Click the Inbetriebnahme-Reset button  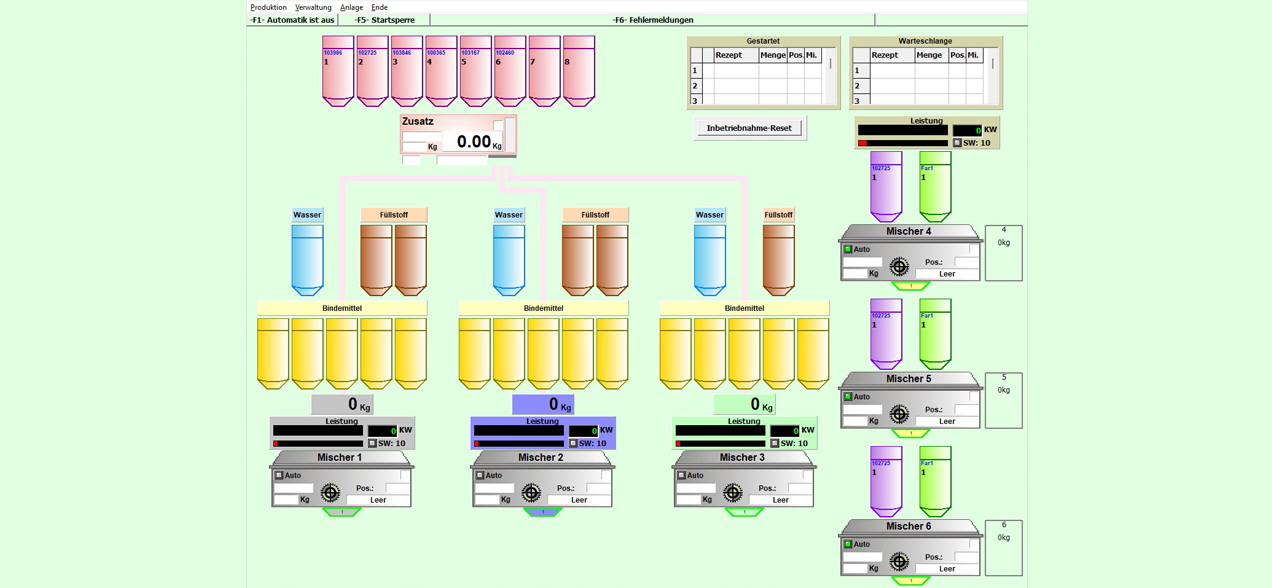tap(749, 128)
